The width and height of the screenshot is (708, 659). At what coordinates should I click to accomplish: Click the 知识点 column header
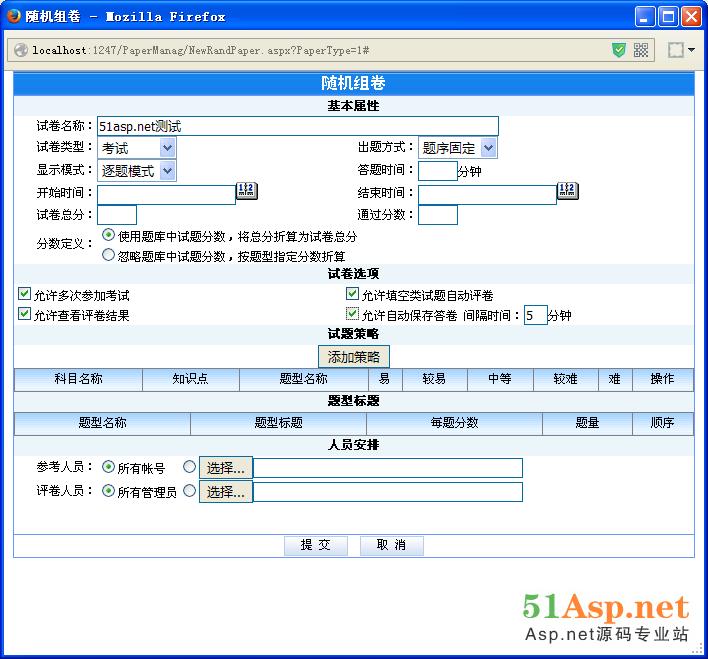pos(191,379)
